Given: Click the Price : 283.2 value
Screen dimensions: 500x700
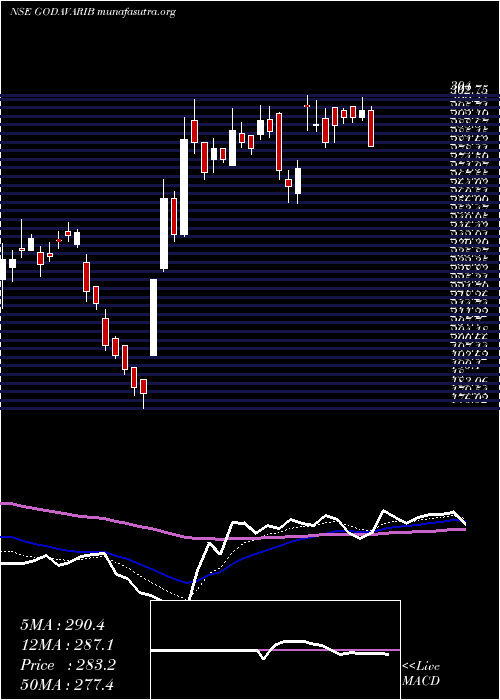Looking at the screenshot, I should (x=68, y=665).
